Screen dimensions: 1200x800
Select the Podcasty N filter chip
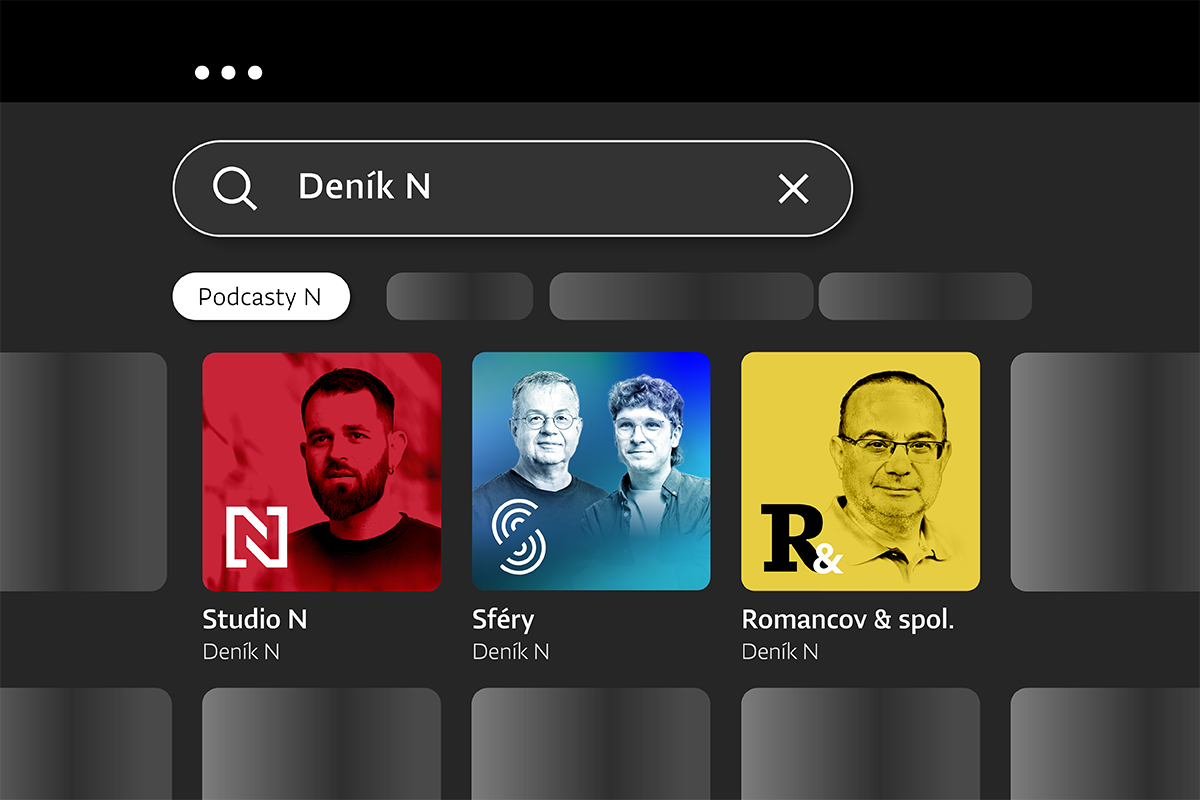tap(260, 297)
